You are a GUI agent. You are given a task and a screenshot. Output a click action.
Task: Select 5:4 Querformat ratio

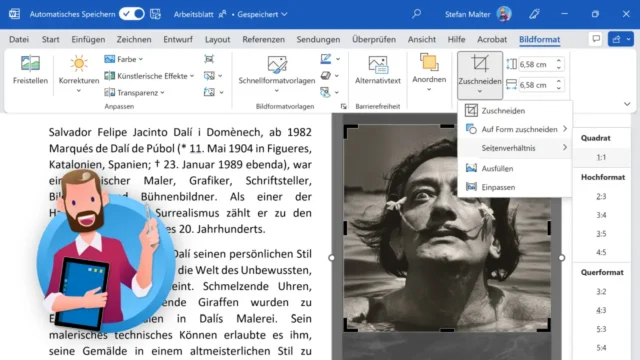pyautogui.click(x=602, y=348)
